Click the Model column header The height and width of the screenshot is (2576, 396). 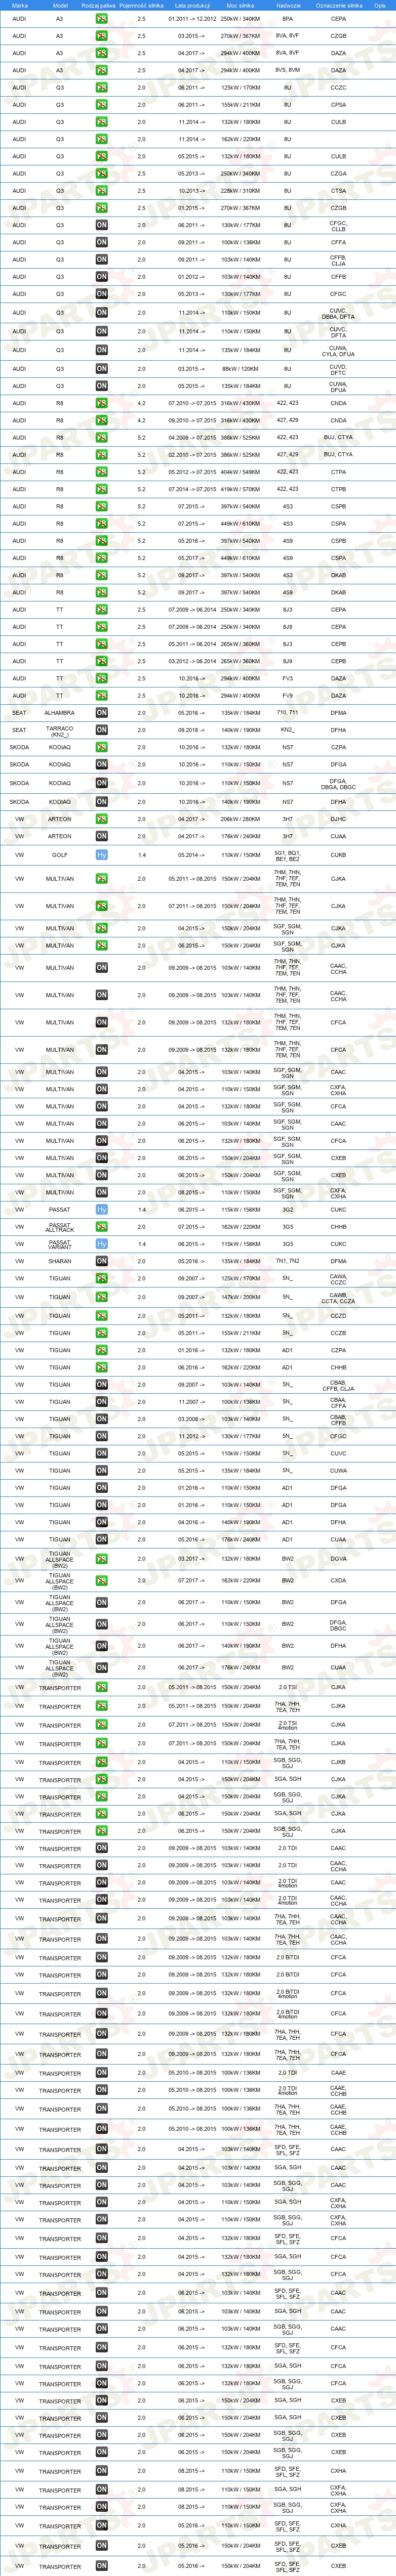coord(60,5)
